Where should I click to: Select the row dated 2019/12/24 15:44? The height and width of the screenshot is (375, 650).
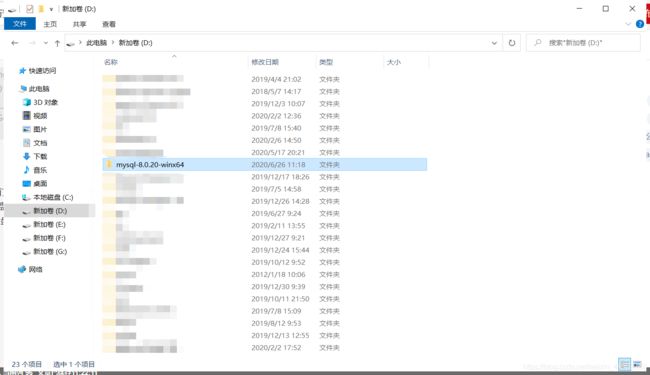(x=265, y=250)
